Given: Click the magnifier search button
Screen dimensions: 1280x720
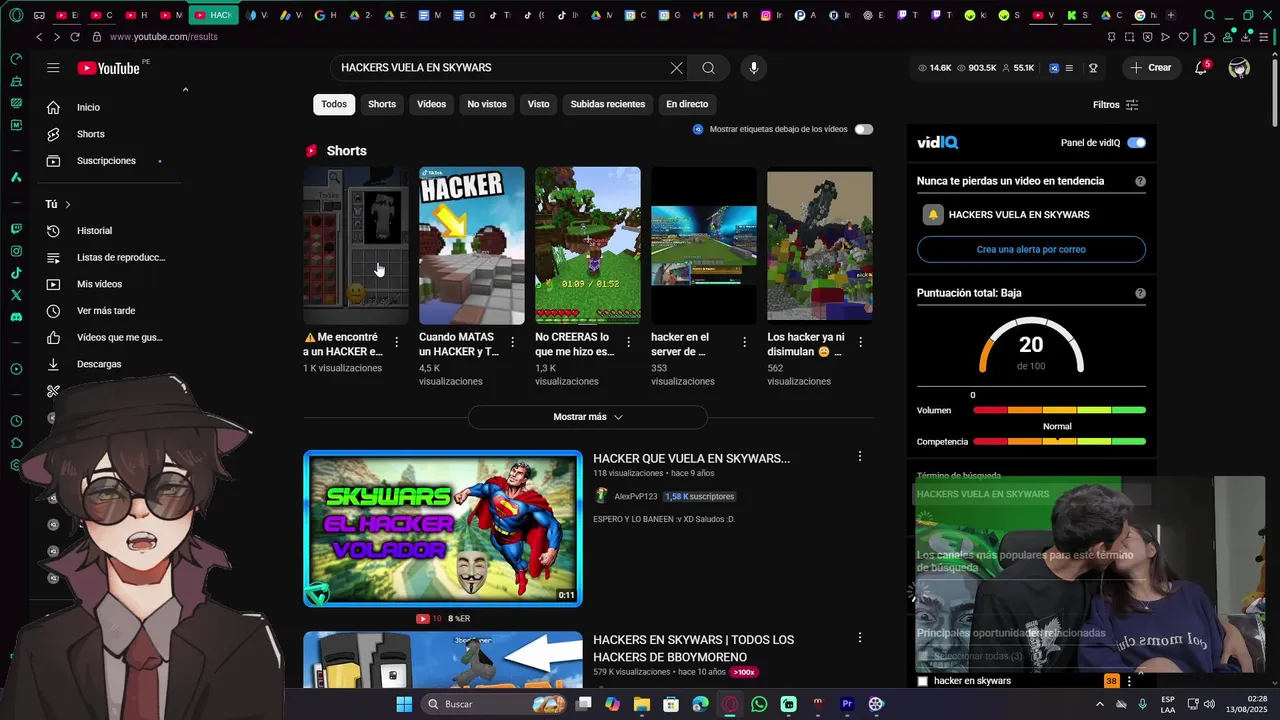Looking at the screenshot, I should [x=708, y=68].
